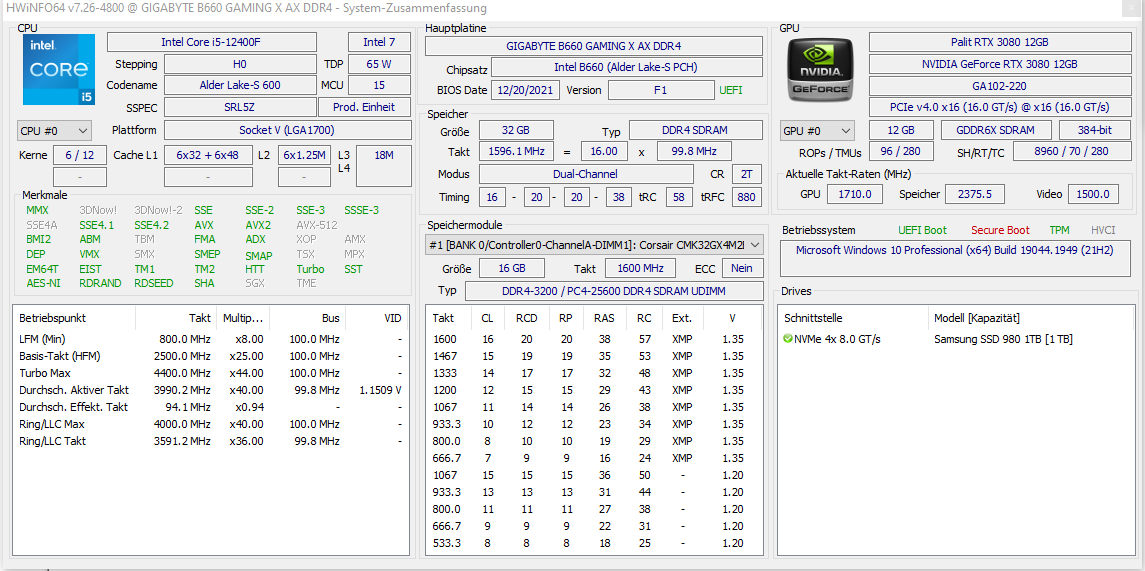The width and height of the screenshot is (1145, 571).
Task: Click the NVIDIA GeForce logo
Action: pyautogui.click(x=820, y=69)
